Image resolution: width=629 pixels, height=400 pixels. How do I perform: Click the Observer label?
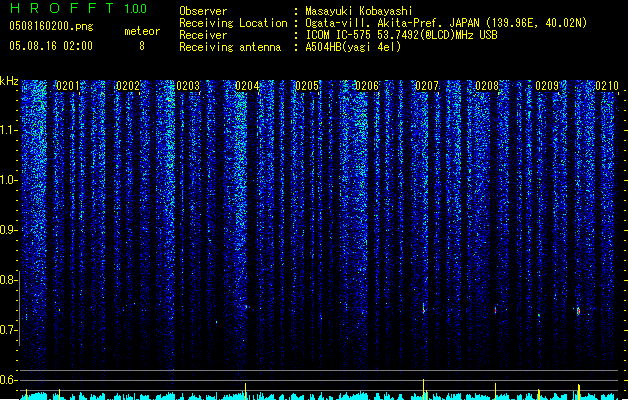[x=203, y=11]
